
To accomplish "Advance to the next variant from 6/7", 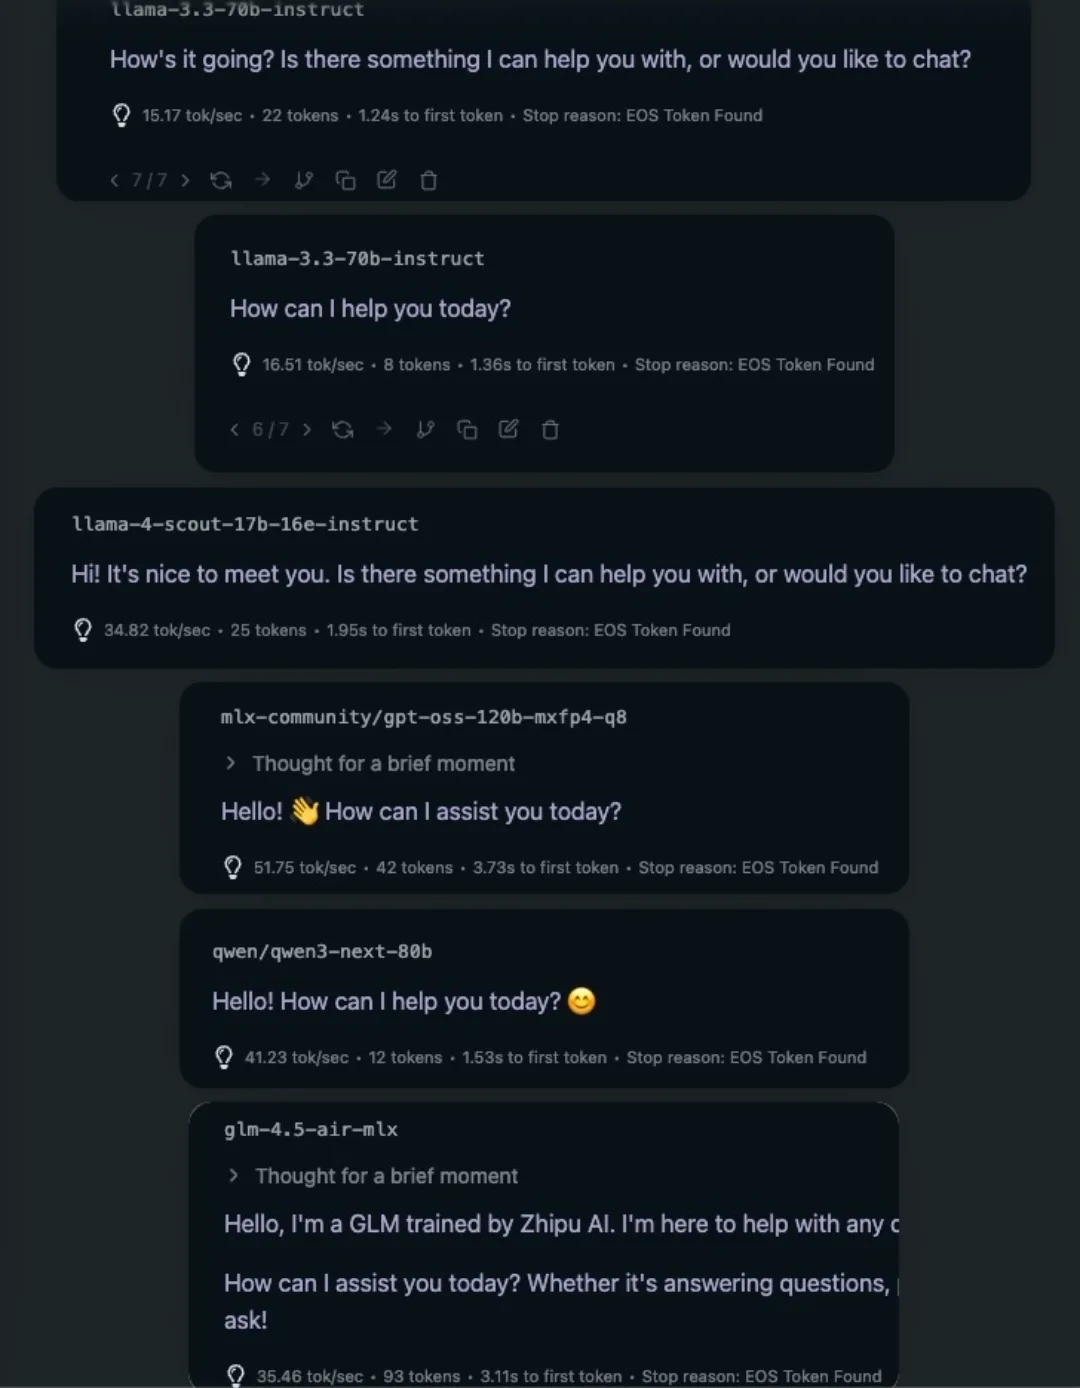I will pos(307,430).
